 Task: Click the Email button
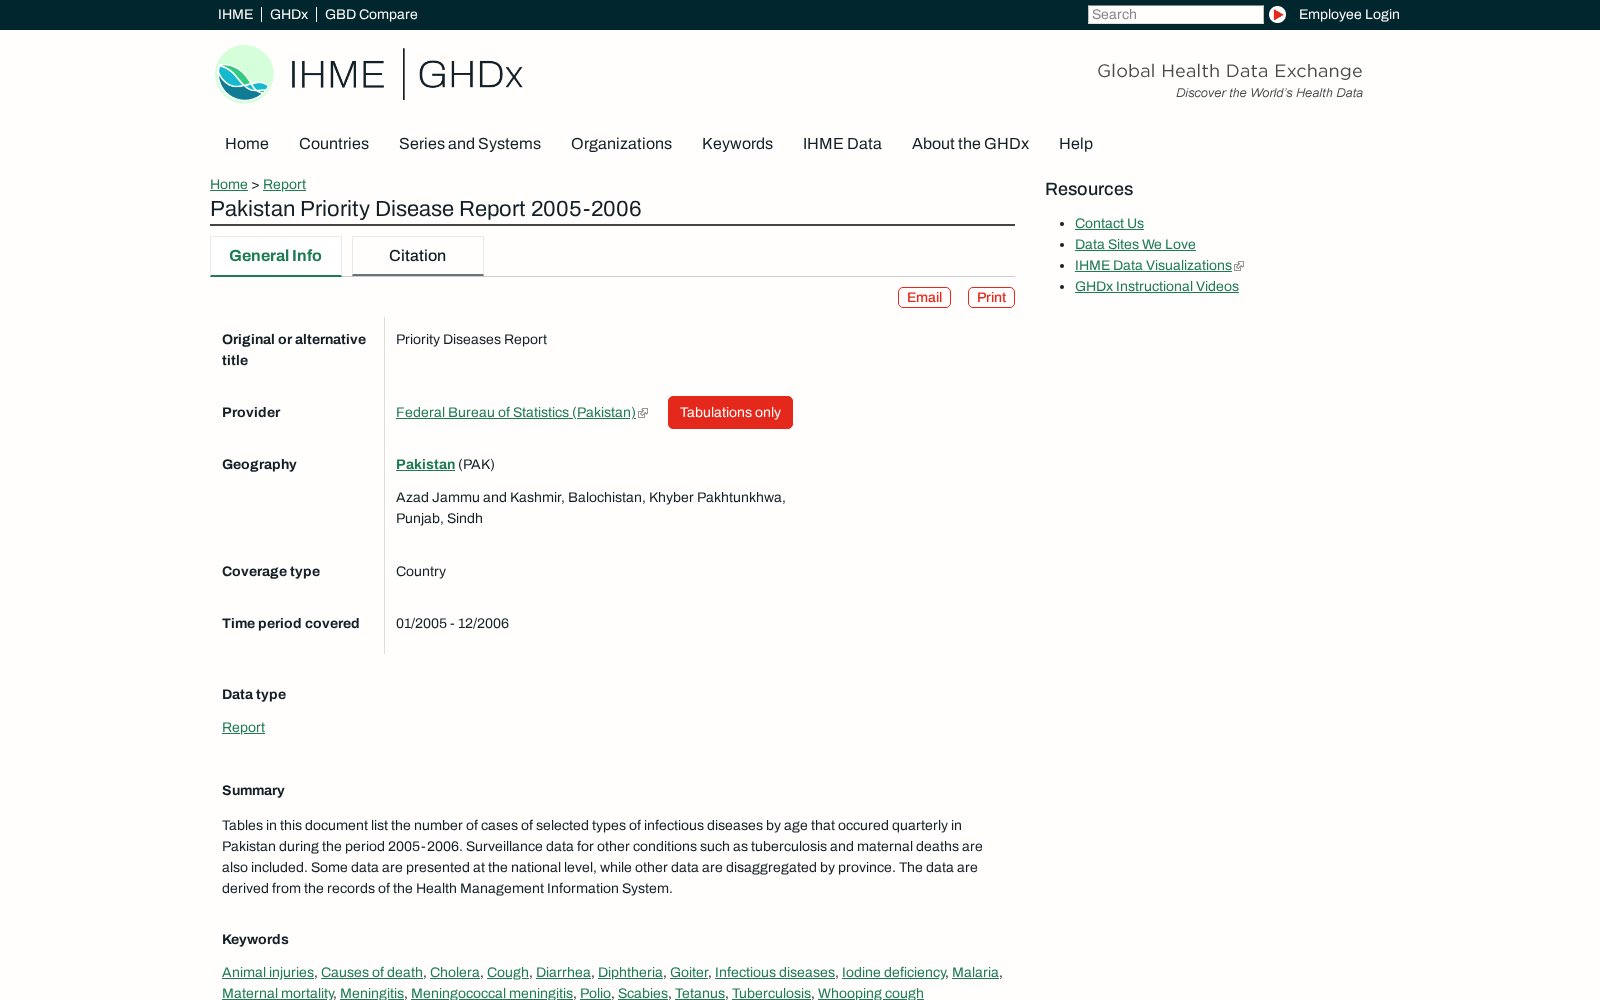tap(924, 297)
